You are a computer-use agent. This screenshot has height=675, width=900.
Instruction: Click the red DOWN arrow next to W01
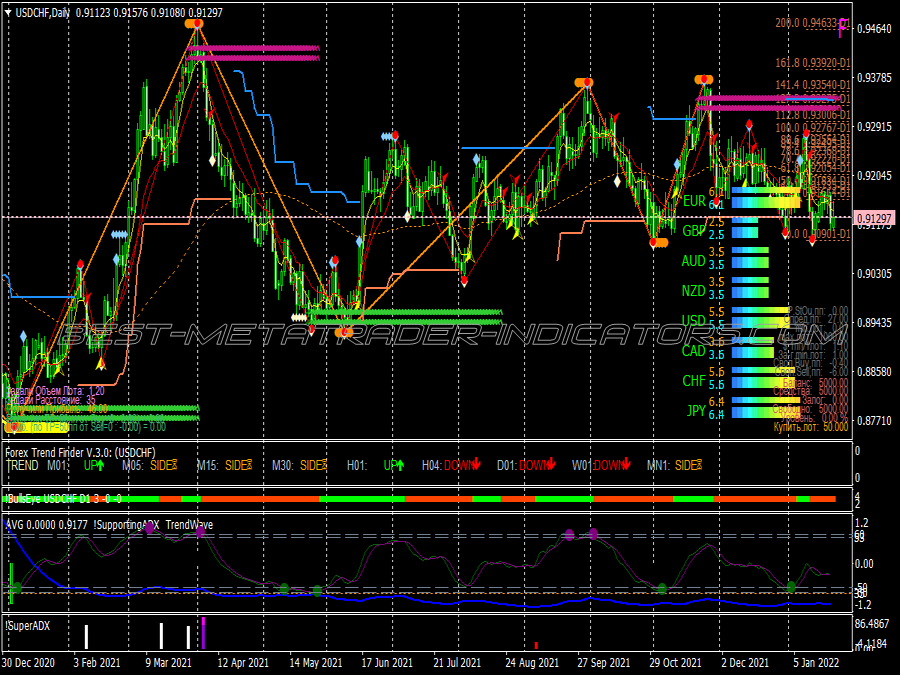click(x=626, y=464)
